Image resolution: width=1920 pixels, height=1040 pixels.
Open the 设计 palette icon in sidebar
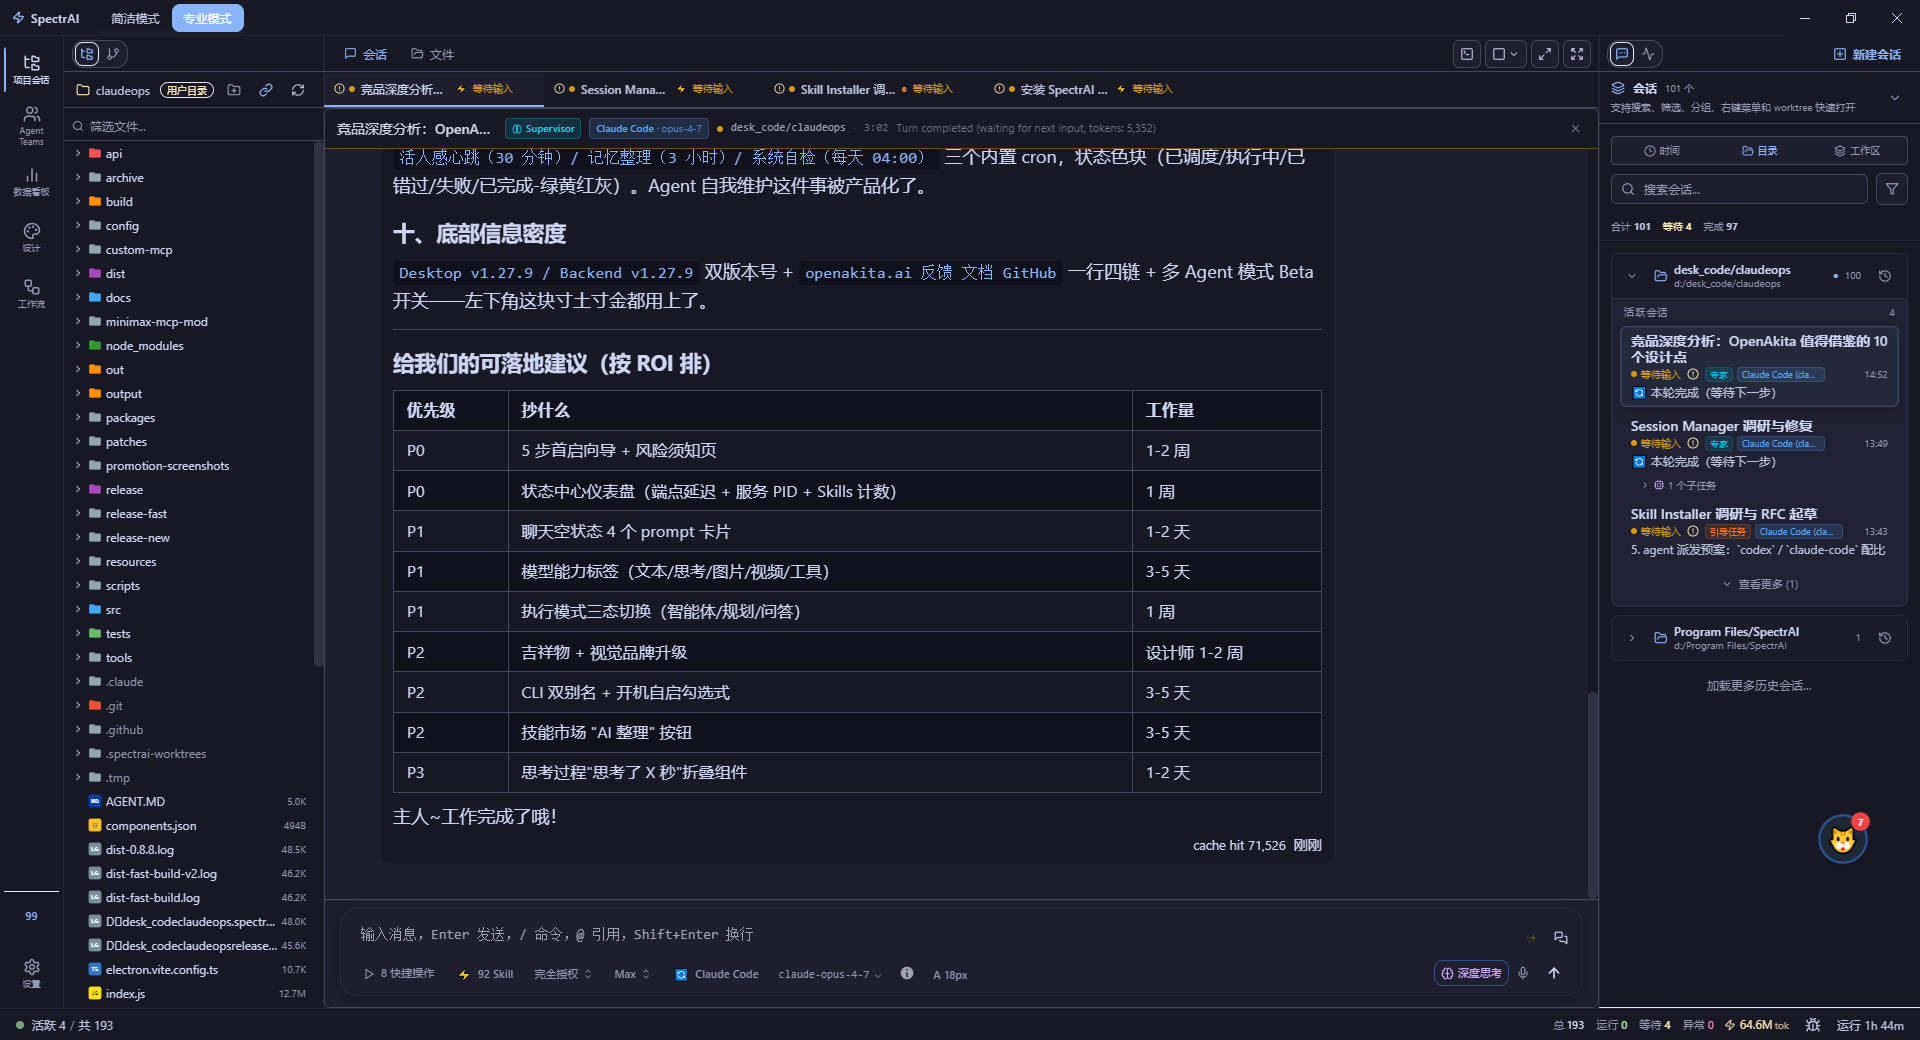point(31,237)
